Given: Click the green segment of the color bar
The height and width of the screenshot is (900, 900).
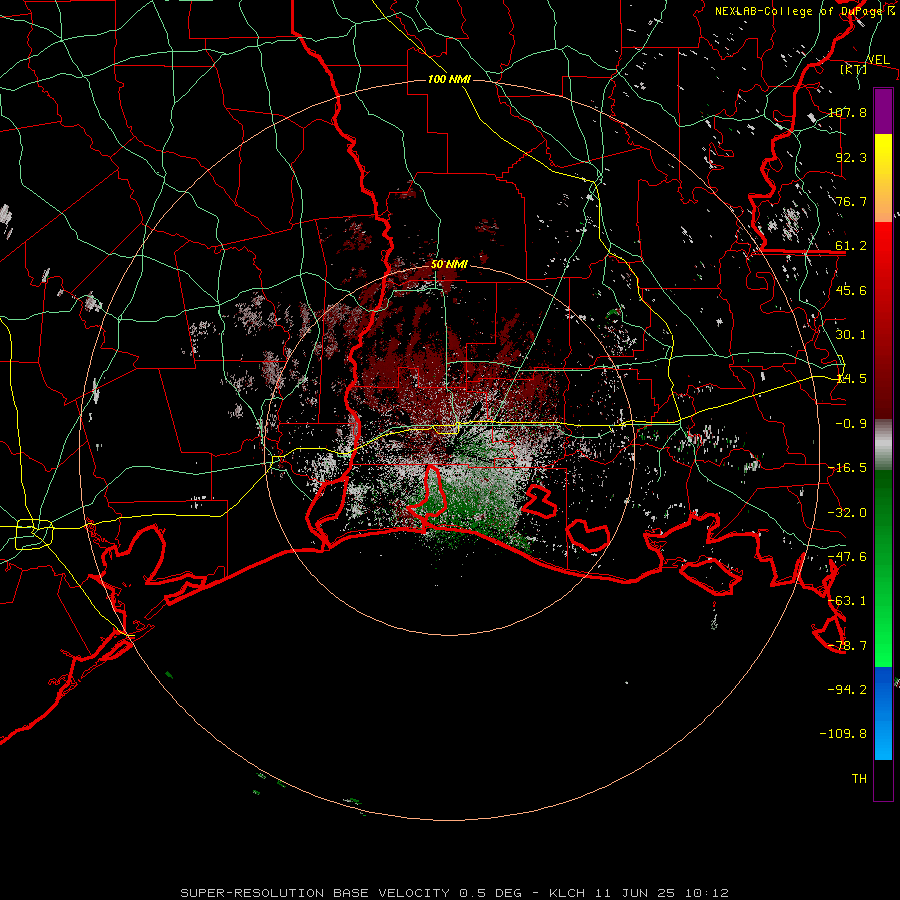Looking at the screenshot, I should [x=883, y=568].
